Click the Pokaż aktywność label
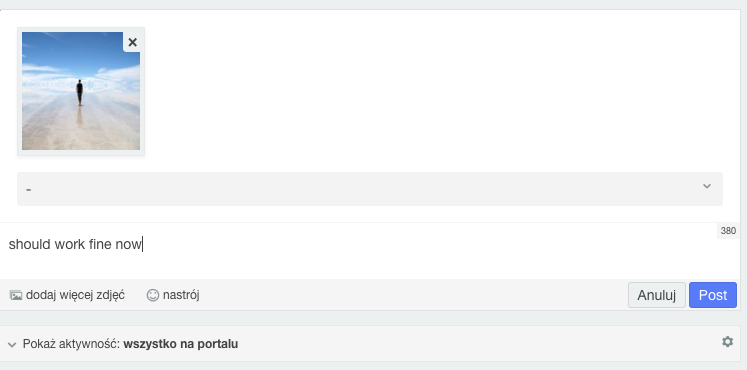 click(71, 344)
